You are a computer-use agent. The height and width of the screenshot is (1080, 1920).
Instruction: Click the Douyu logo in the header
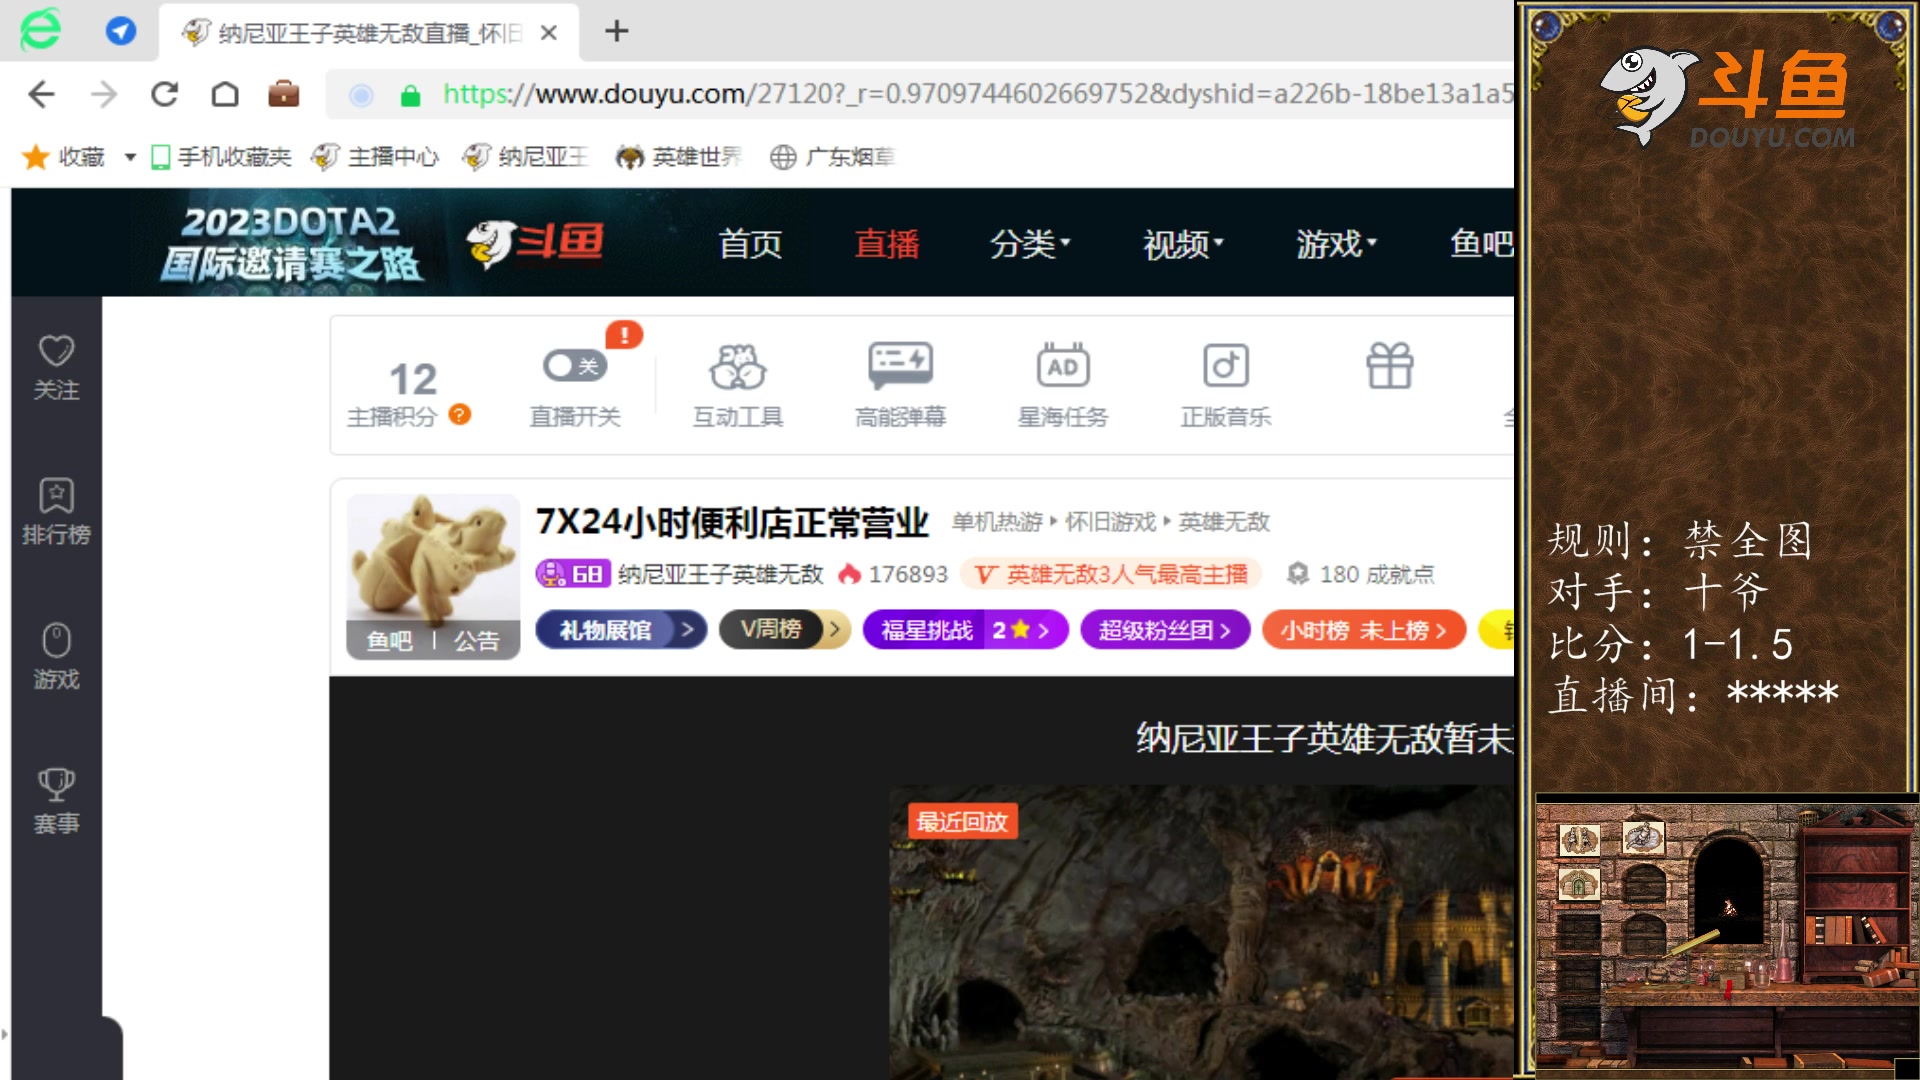coord(535,243)
